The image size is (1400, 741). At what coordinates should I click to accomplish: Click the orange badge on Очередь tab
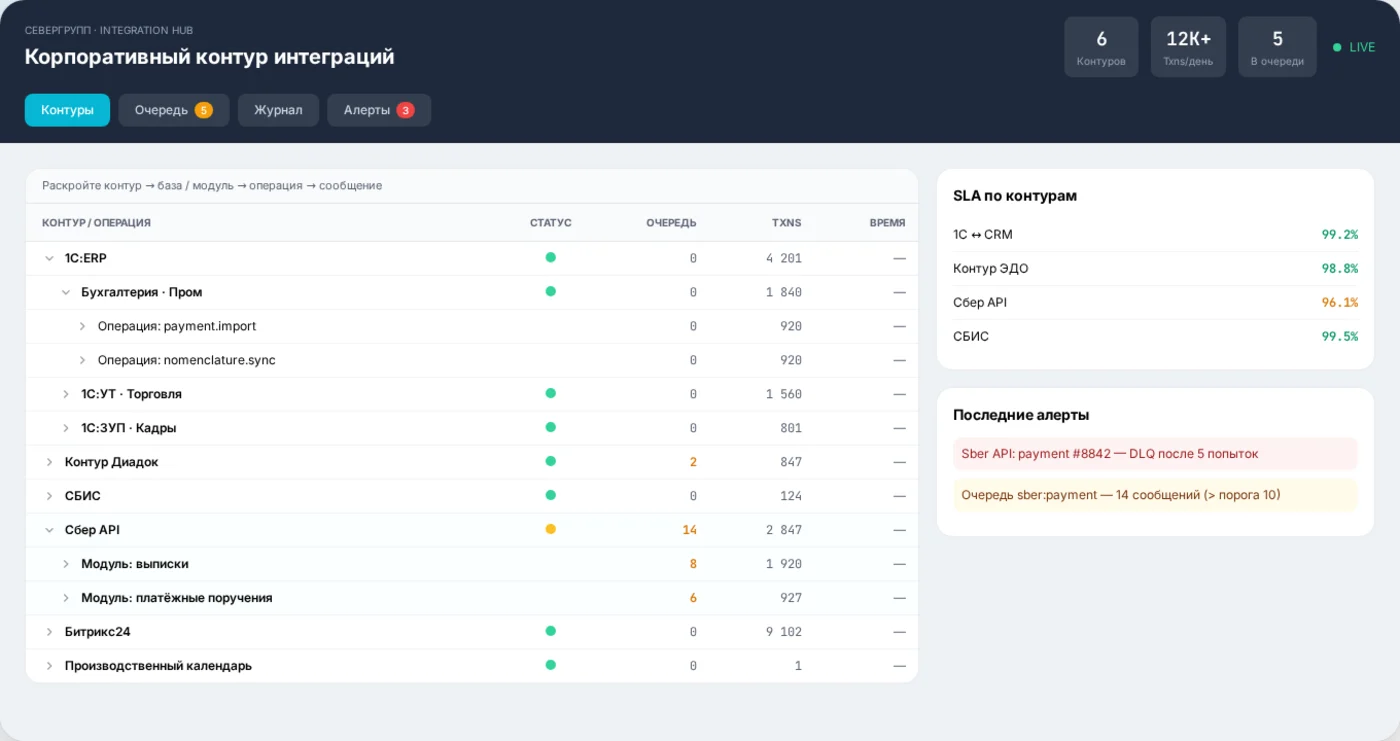point(204,110)
